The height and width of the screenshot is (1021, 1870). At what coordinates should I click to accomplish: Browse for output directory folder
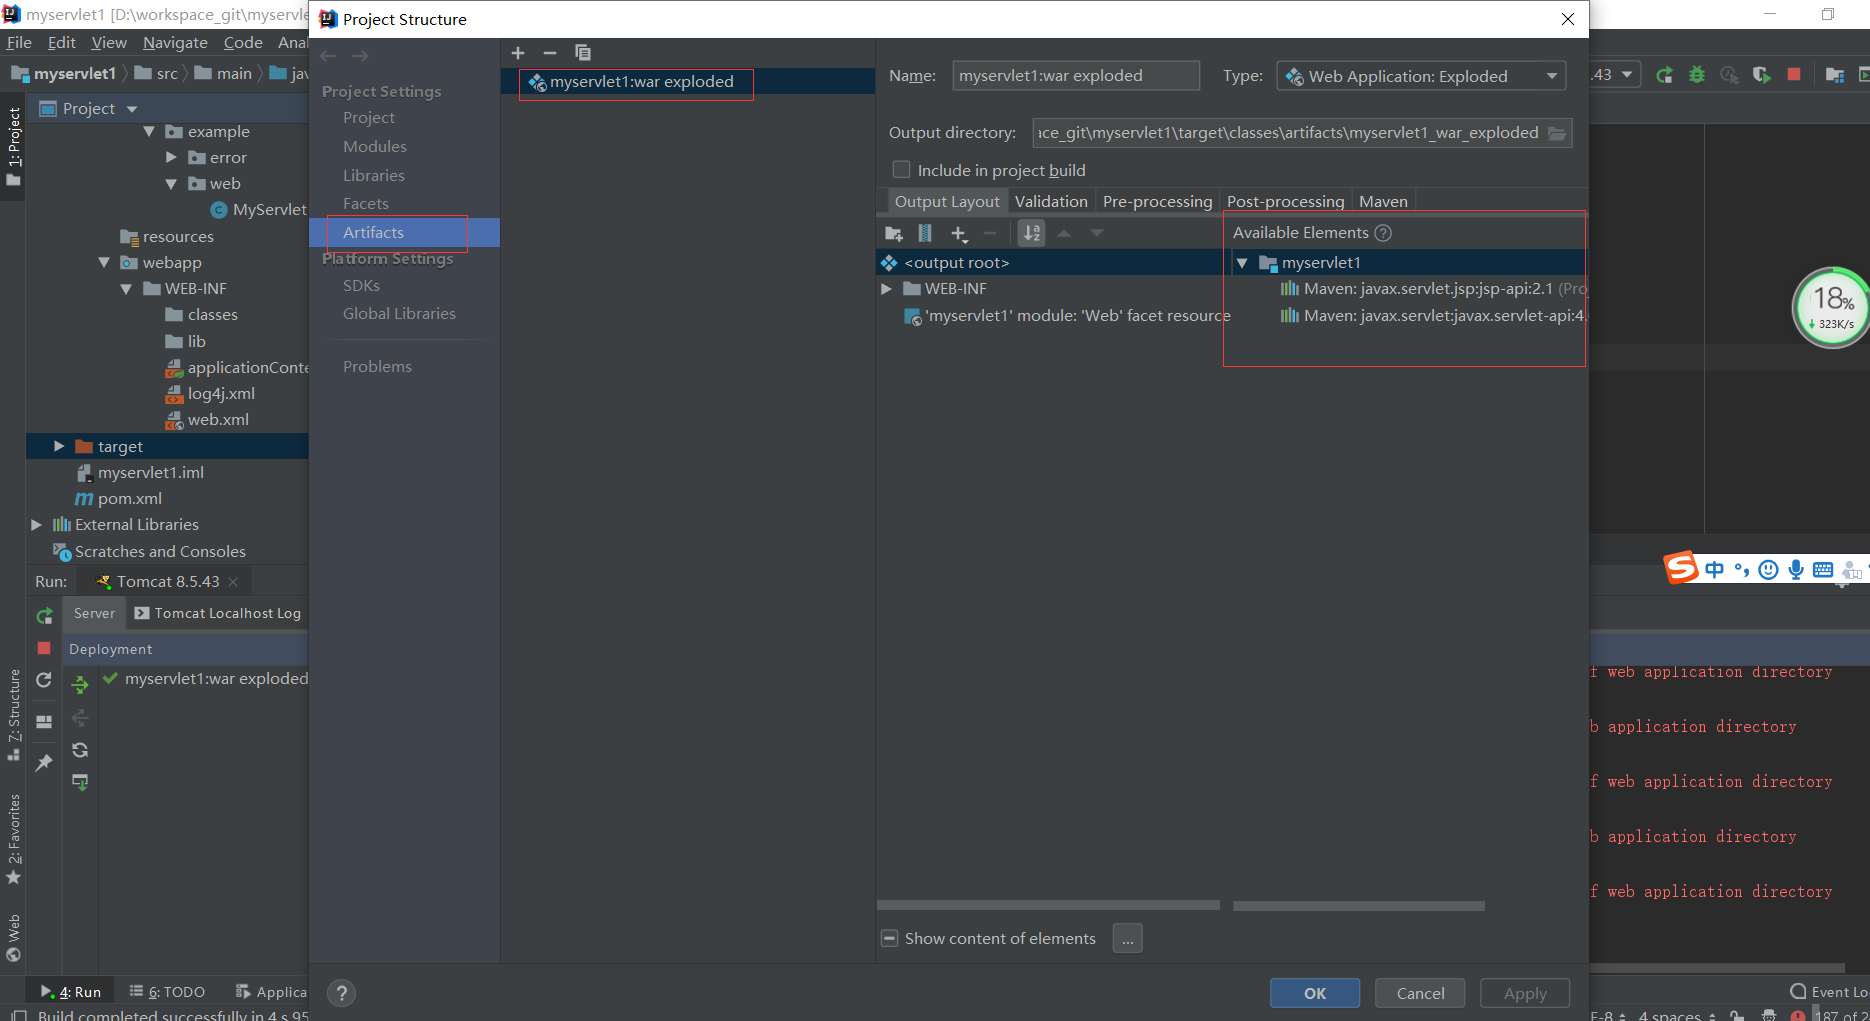(x=1557, y=133)
